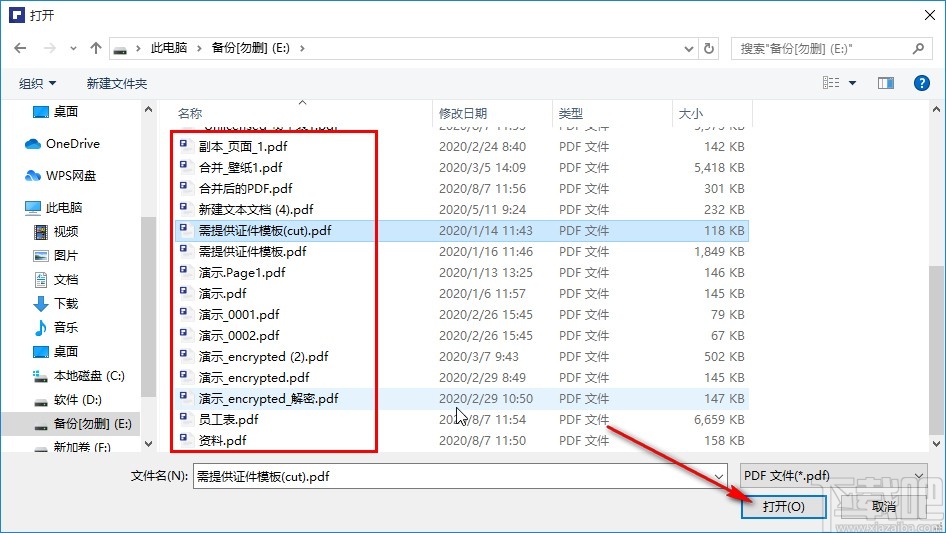This screenshot has width=946, height=533.
Task: Select file 新建文本文档 (4).pdf
Action: pyautogui.click(x=256, y=210)
